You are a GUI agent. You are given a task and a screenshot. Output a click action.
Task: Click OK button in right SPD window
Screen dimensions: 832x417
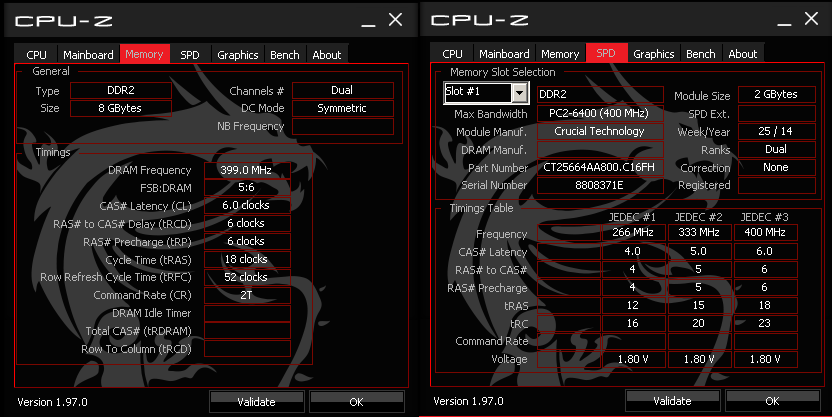(x=772, y=401)
